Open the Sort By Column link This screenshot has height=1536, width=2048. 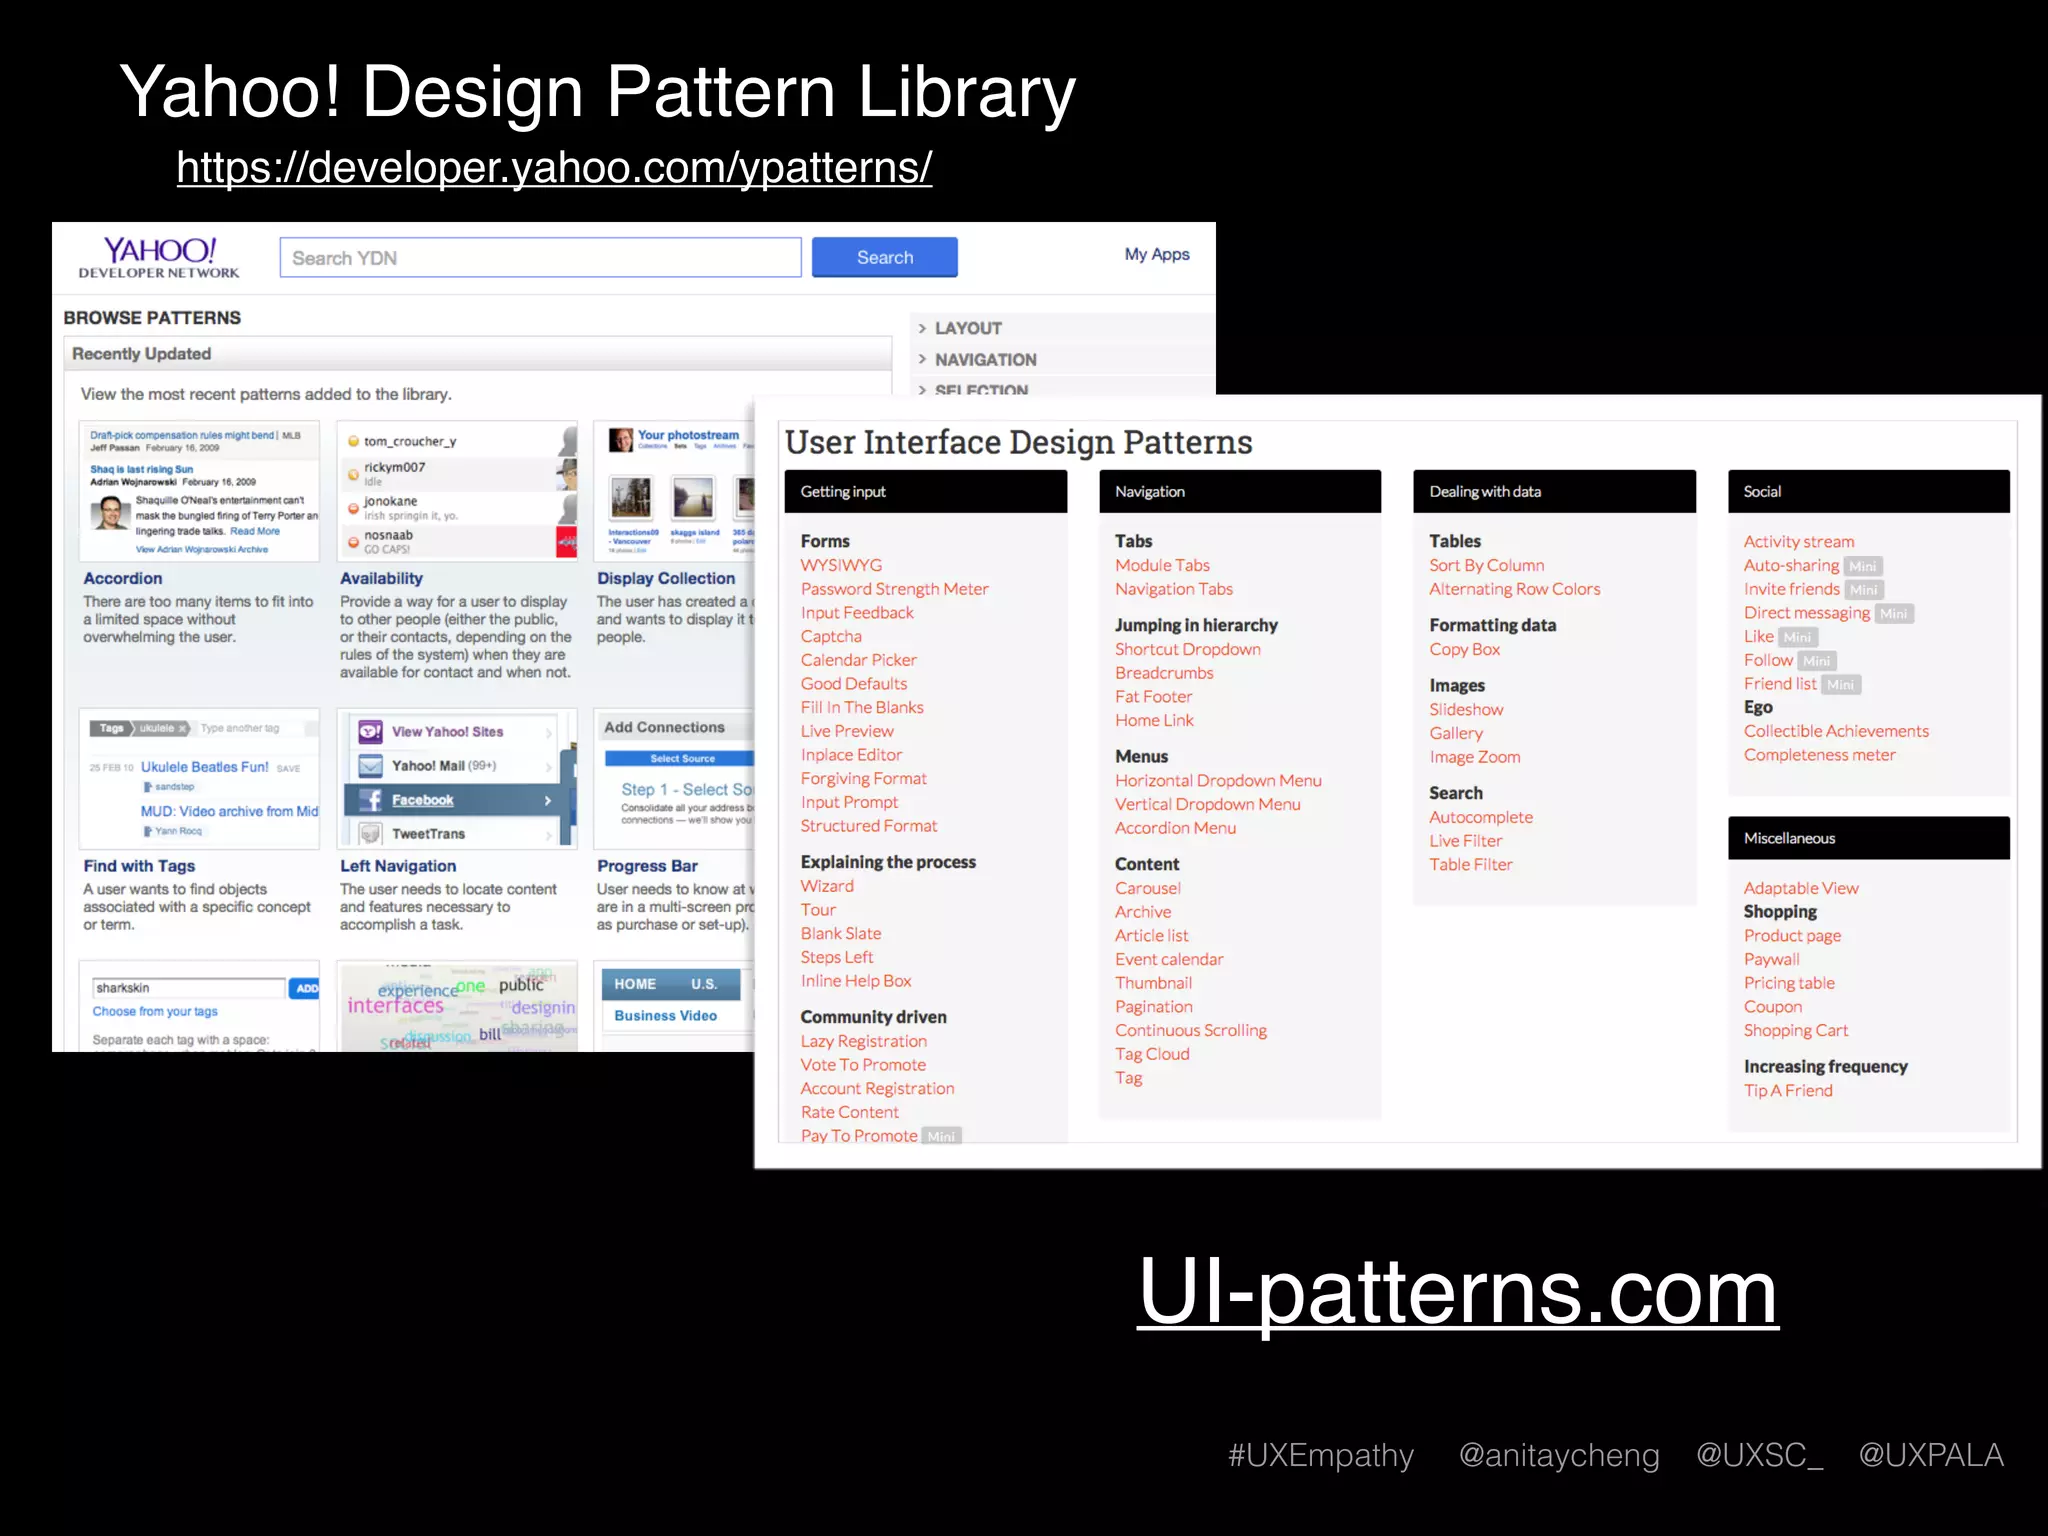coord(1487,565)
